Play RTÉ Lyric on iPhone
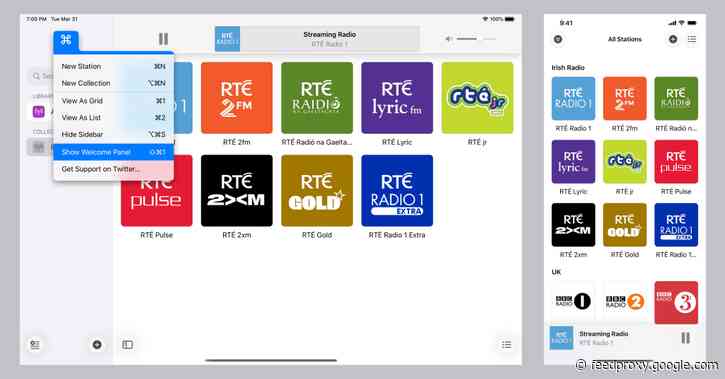 coord(573,162)
